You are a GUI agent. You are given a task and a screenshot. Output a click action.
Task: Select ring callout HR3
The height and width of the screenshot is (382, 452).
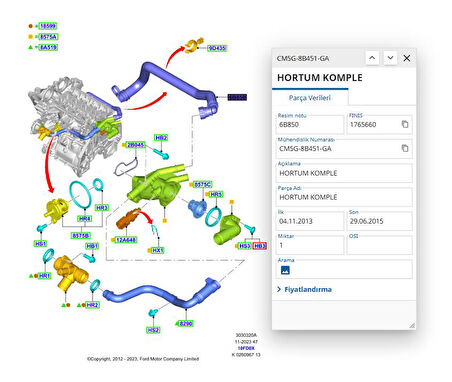click(x=102, y=208)
